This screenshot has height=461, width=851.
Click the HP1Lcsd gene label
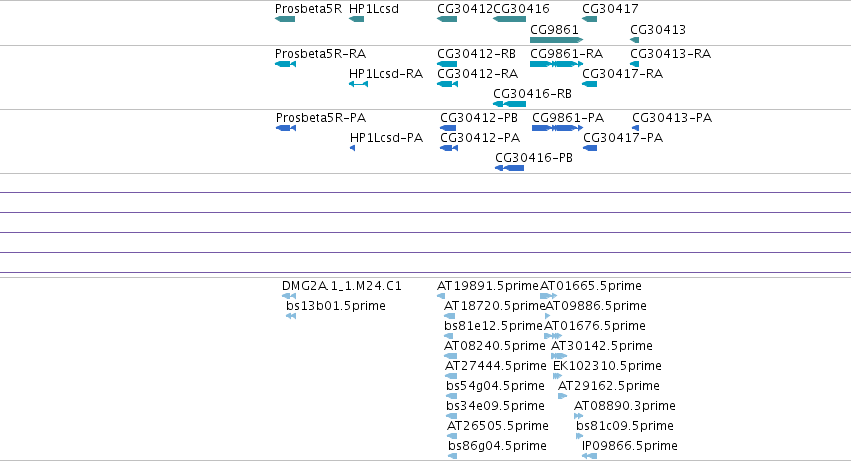(374, 9)
